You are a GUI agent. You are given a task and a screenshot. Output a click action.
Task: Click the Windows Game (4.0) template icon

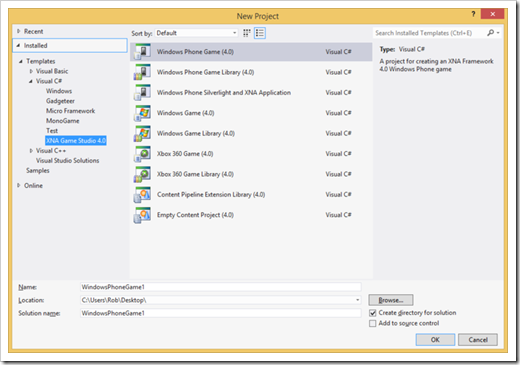click(142, 113)
